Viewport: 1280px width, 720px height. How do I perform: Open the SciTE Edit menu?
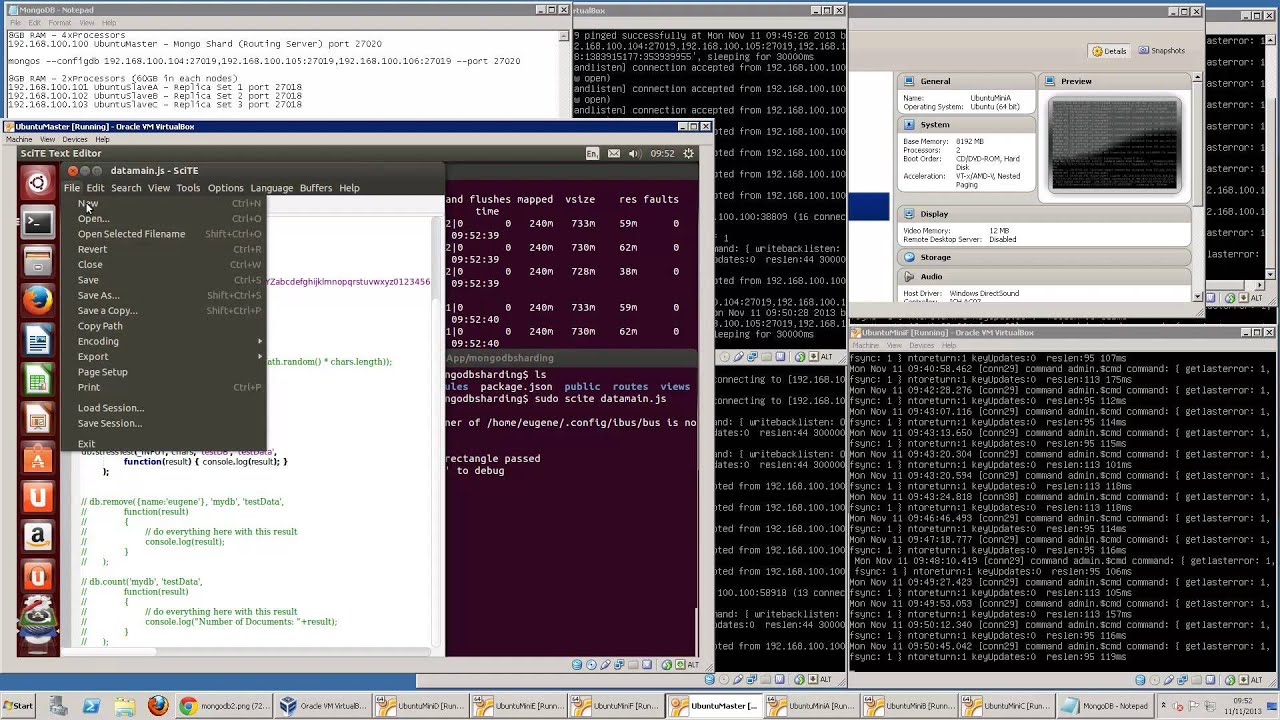click(x=95, y=188)
